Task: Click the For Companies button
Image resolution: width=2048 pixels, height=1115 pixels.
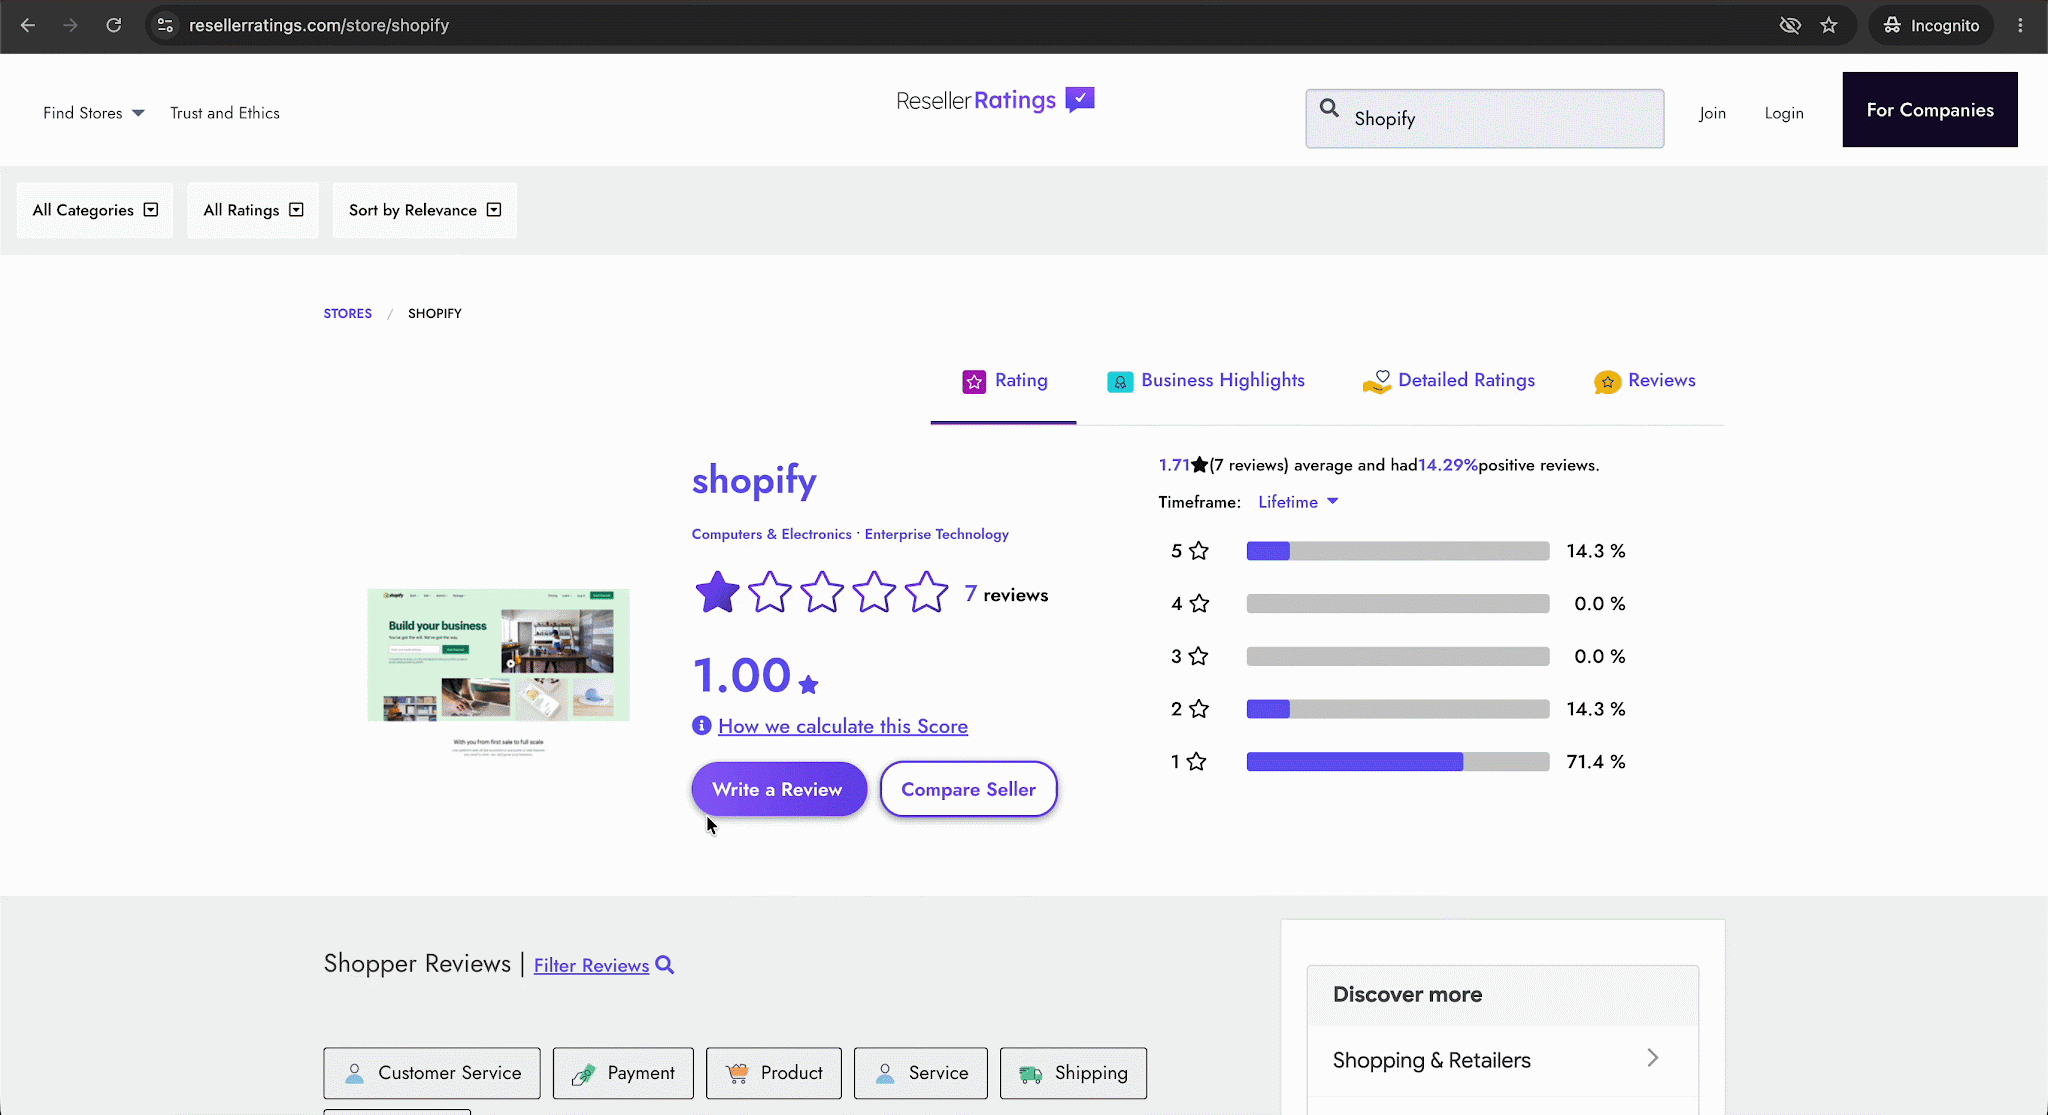Action: pyautogui.click(x=1930, y=110)
